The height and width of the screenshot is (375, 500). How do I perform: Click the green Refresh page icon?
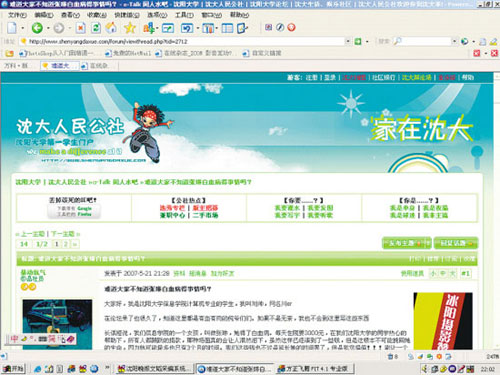(x=96, y=28)
